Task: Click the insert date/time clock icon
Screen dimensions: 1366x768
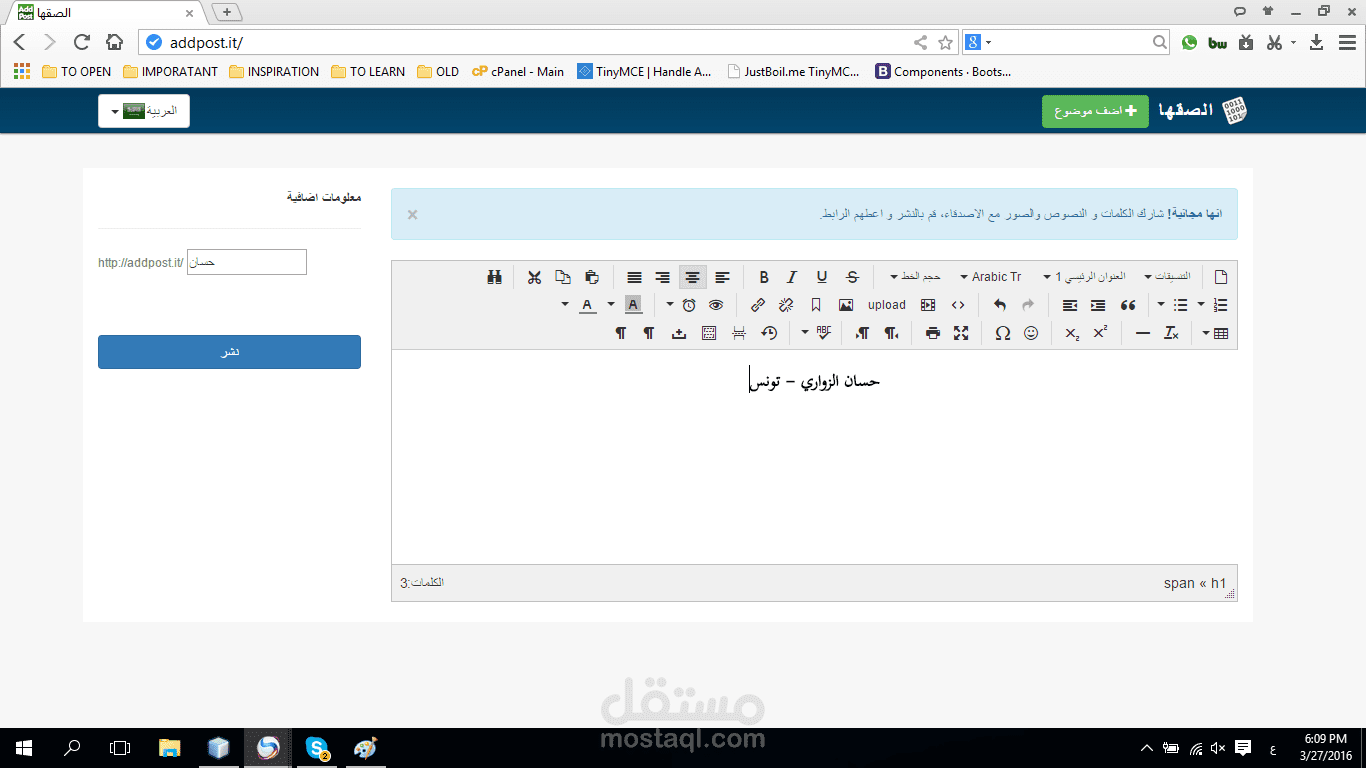Action: click(689, 305)
